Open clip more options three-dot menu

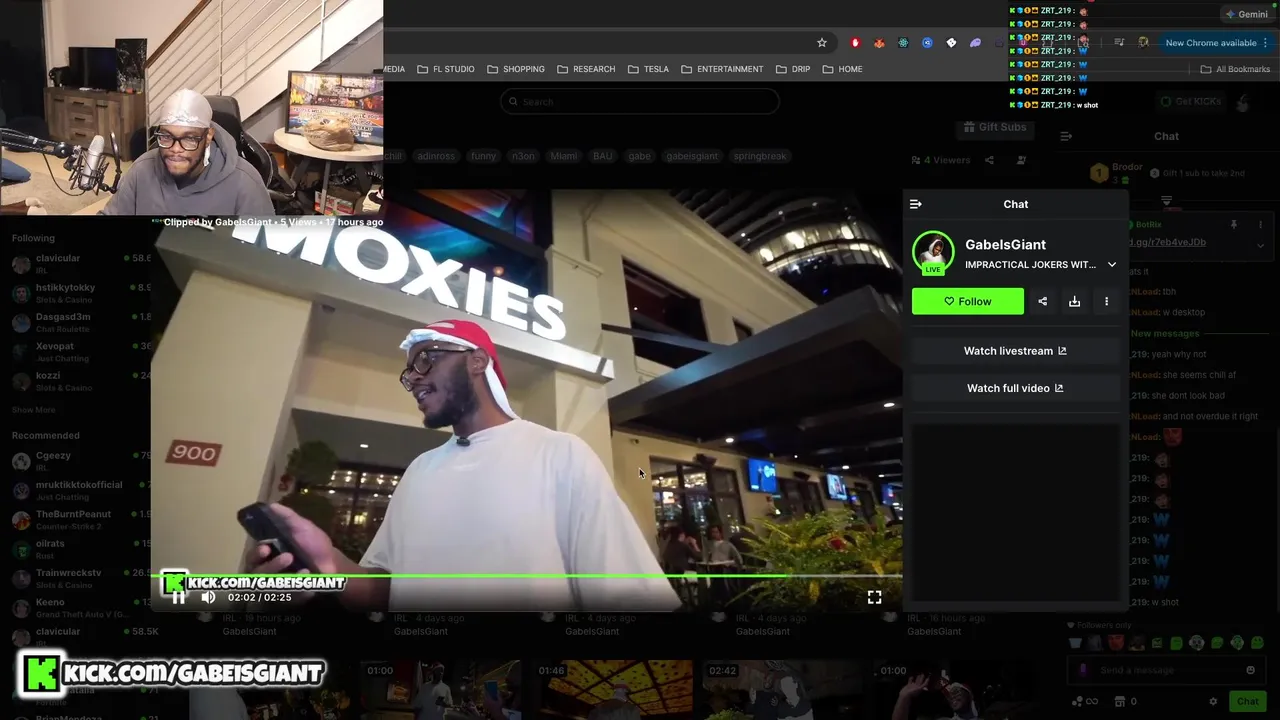pos(1106,301)
